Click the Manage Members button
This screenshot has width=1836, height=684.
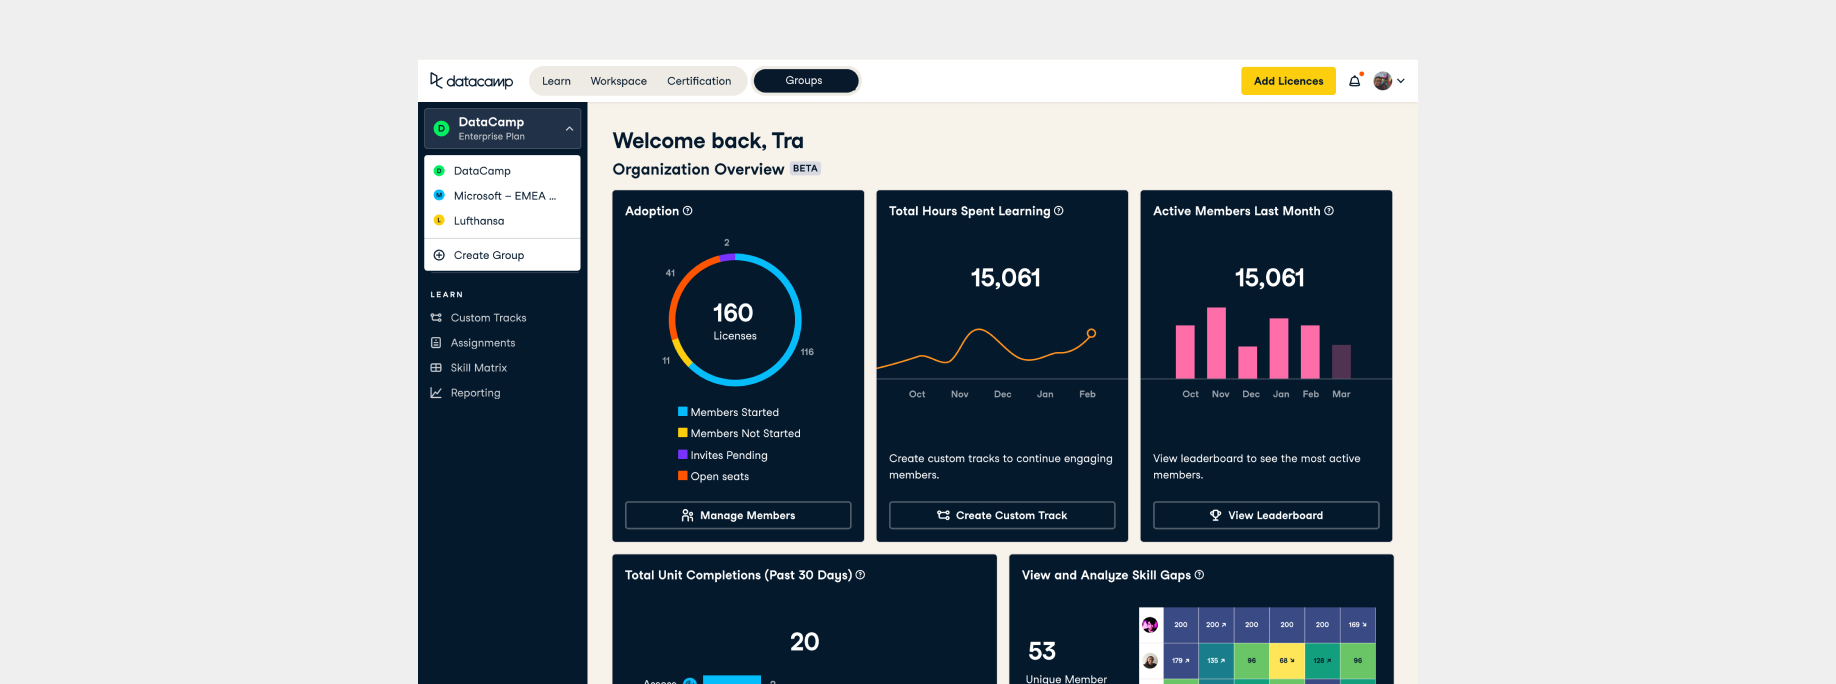coord(738,515)
